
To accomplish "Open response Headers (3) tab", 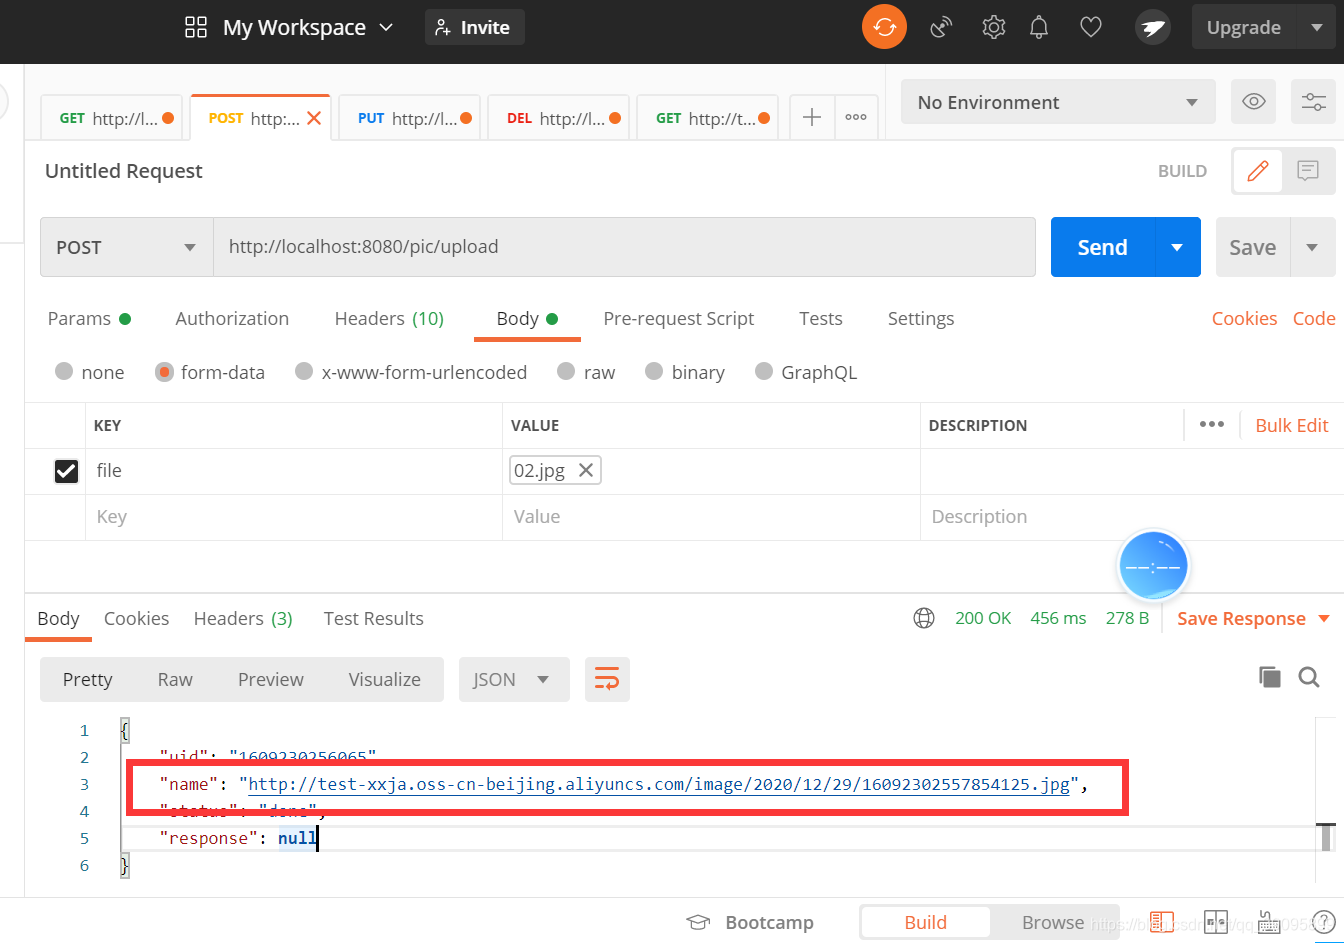I will (243, 618).
